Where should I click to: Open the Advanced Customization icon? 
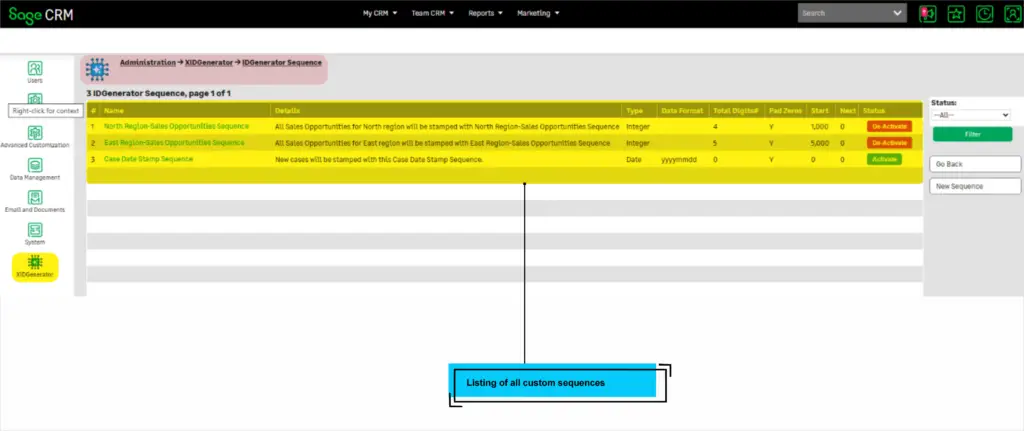coord(35,132)
